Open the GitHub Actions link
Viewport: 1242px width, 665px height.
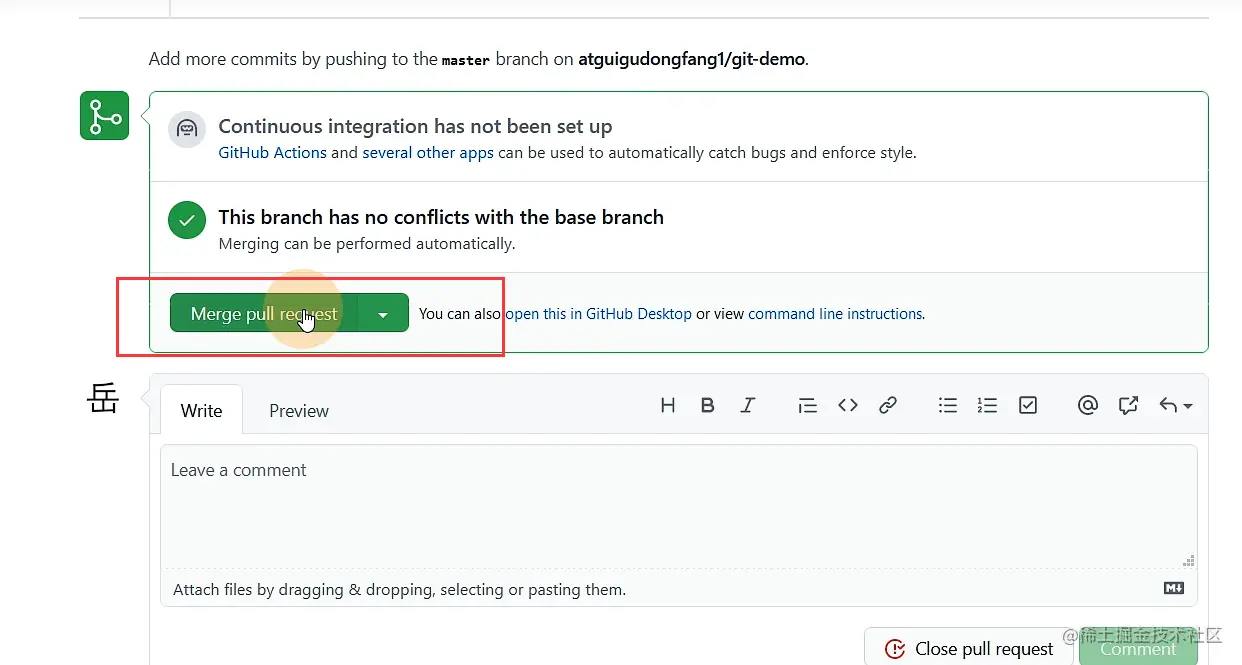273,153
